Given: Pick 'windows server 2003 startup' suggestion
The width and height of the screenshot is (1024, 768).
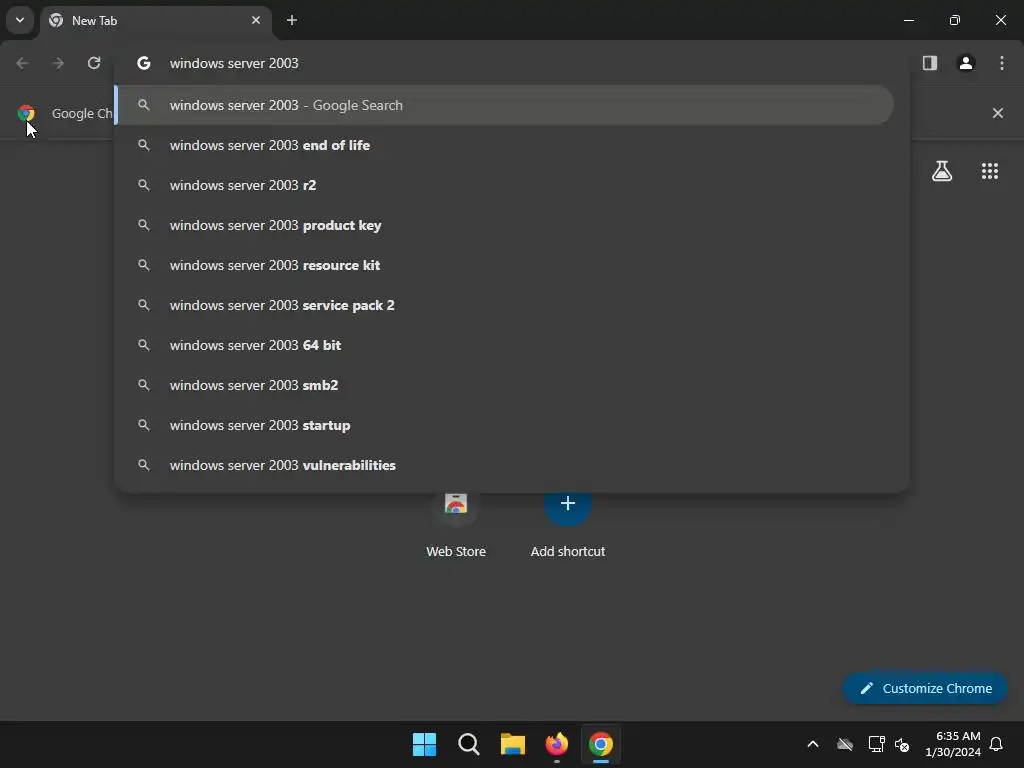Looking at the screenshot, I should [504, 425].
